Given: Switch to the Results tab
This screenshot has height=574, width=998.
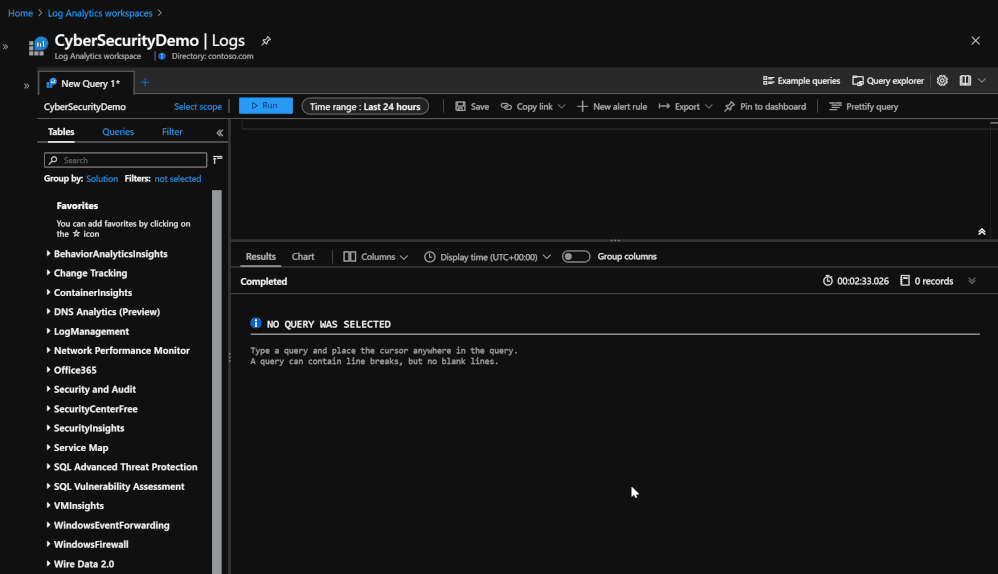Looking at the screenshot, I should click(x=260, y=256).
